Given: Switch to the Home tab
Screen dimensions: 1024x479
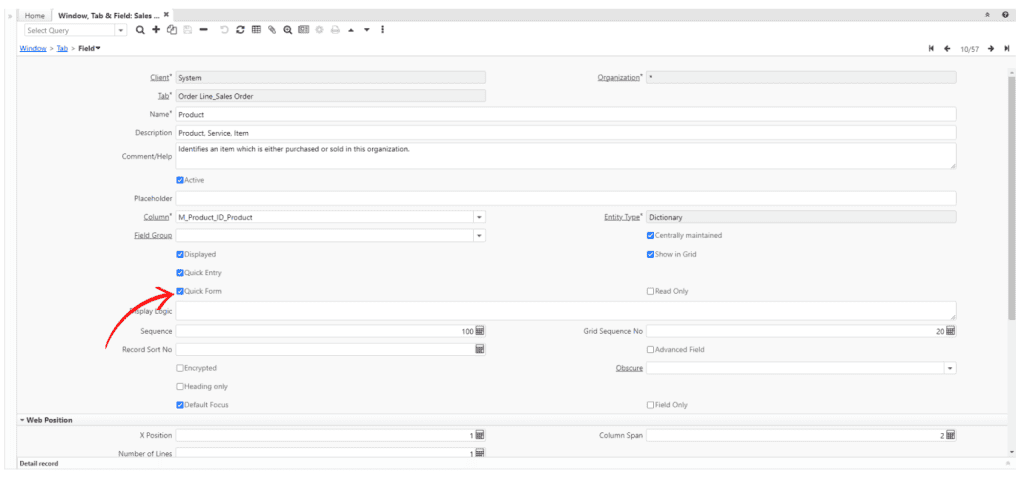Looking at the screenshot, I should tap(35, 15).
